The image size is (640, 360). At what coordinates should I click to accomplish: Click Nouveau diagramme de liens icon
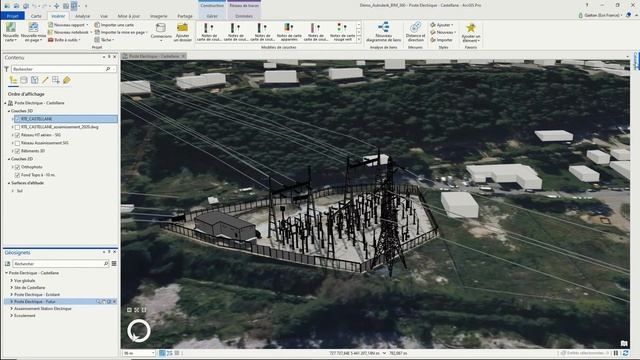point(383,27)
